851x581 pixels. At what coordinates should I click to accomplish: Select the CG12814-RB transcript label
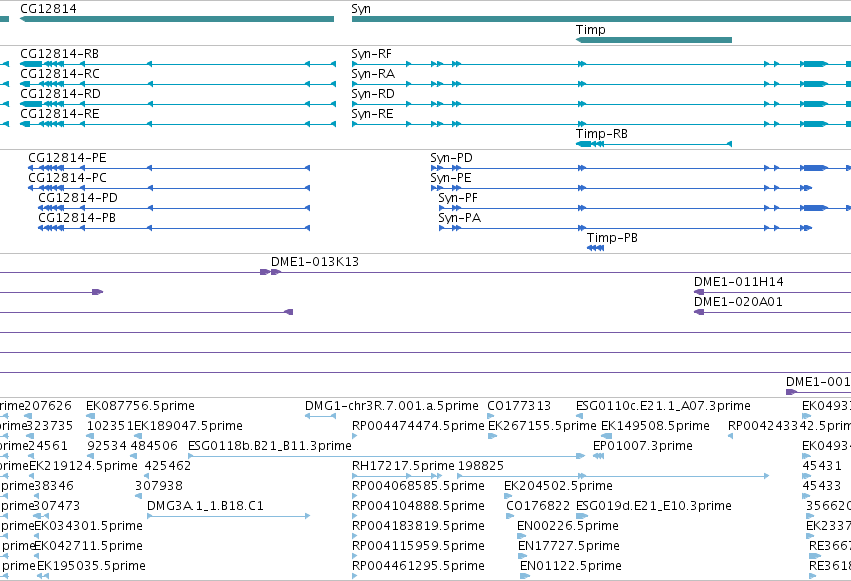[60, 54]
